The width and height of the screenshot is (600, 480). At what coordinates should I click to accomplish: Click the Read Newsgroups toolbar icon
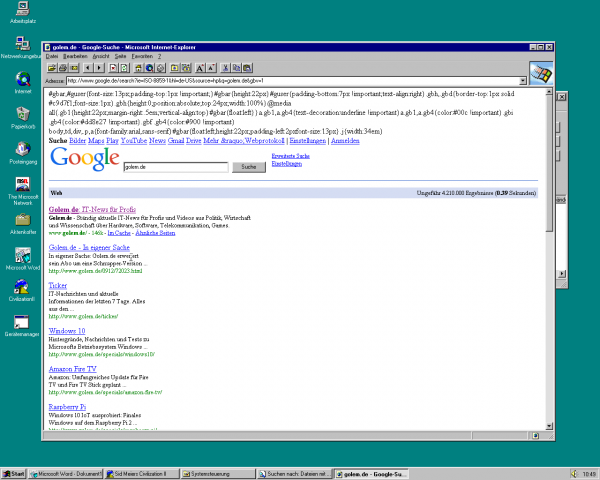click(161, 68)
